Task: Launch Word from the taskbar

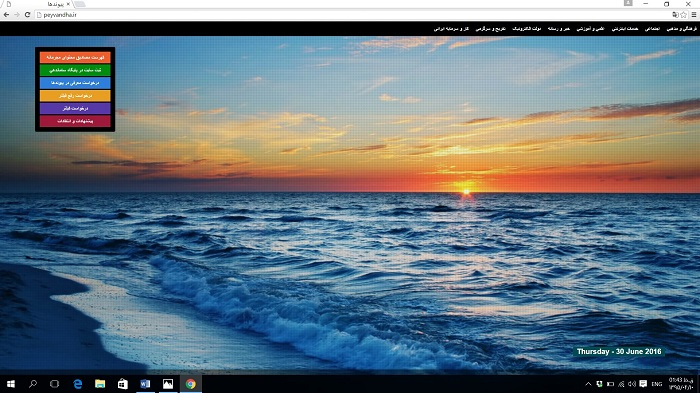Action: pos(145,384)
